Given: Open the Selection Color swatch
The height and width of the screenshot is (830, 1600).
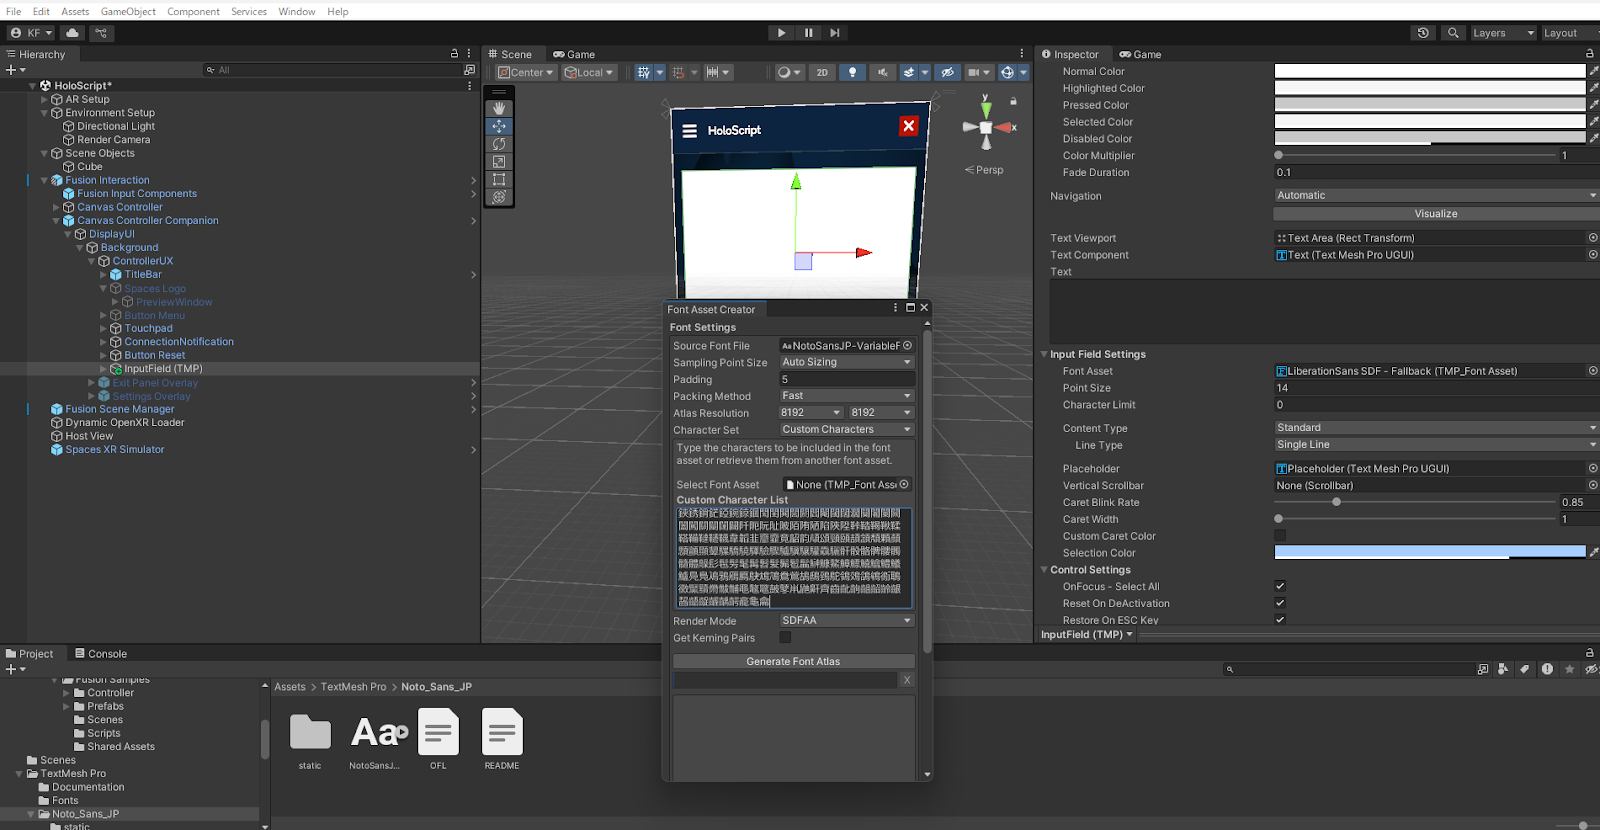Looking at the screenshot, I should (1429, 553).
